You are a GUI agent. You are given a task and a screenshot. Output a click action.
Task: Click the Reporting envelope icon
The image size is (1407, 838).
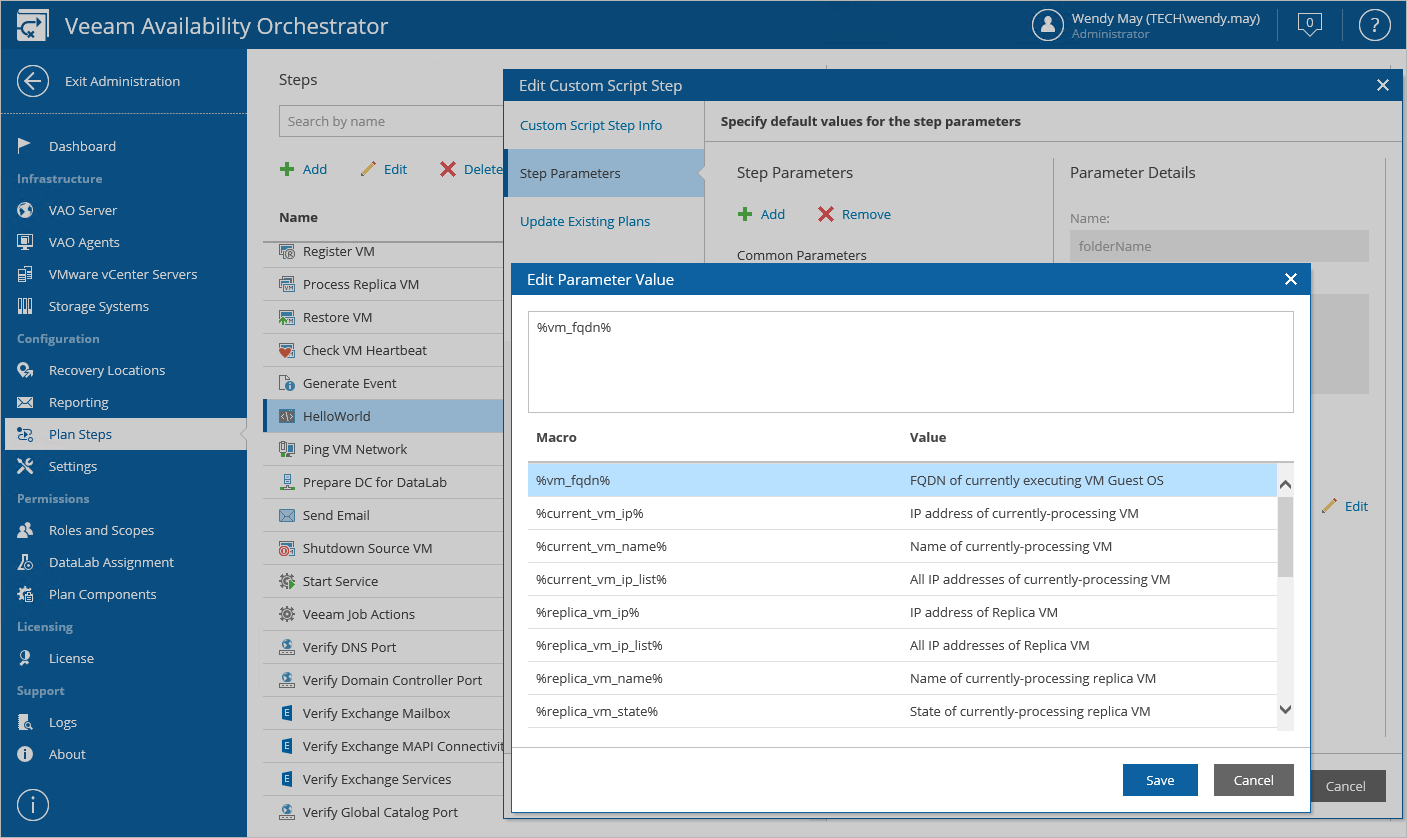[26, 402]
